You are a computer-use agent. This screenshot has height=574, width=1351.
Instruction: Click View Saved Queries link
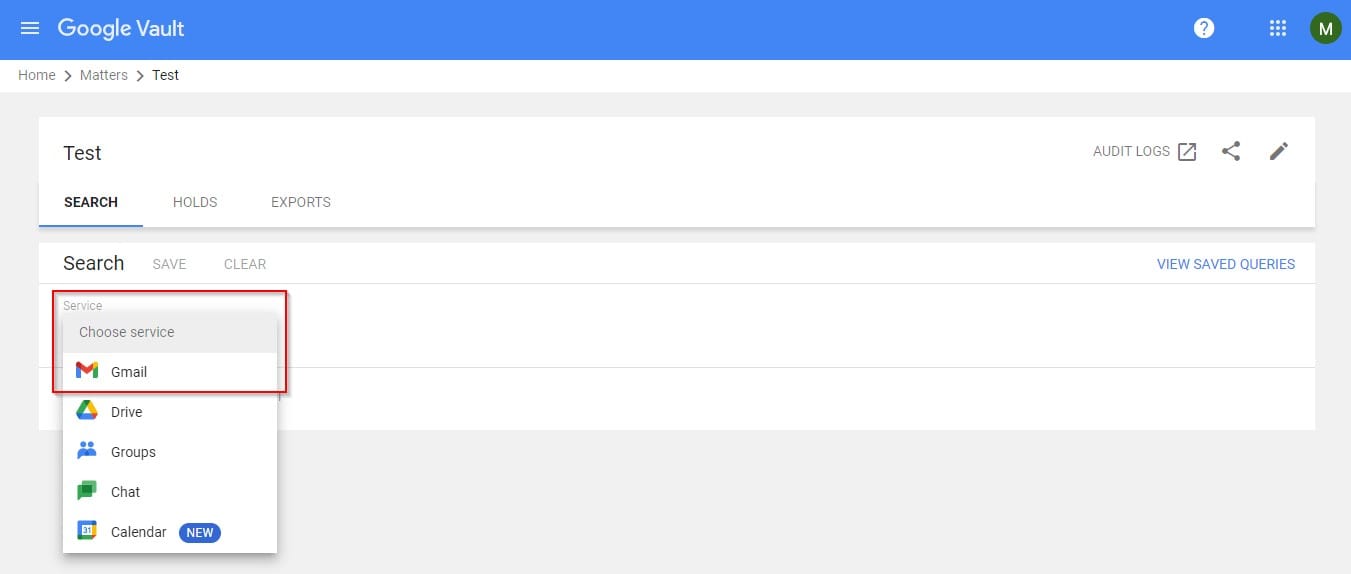click(1225, 264)
